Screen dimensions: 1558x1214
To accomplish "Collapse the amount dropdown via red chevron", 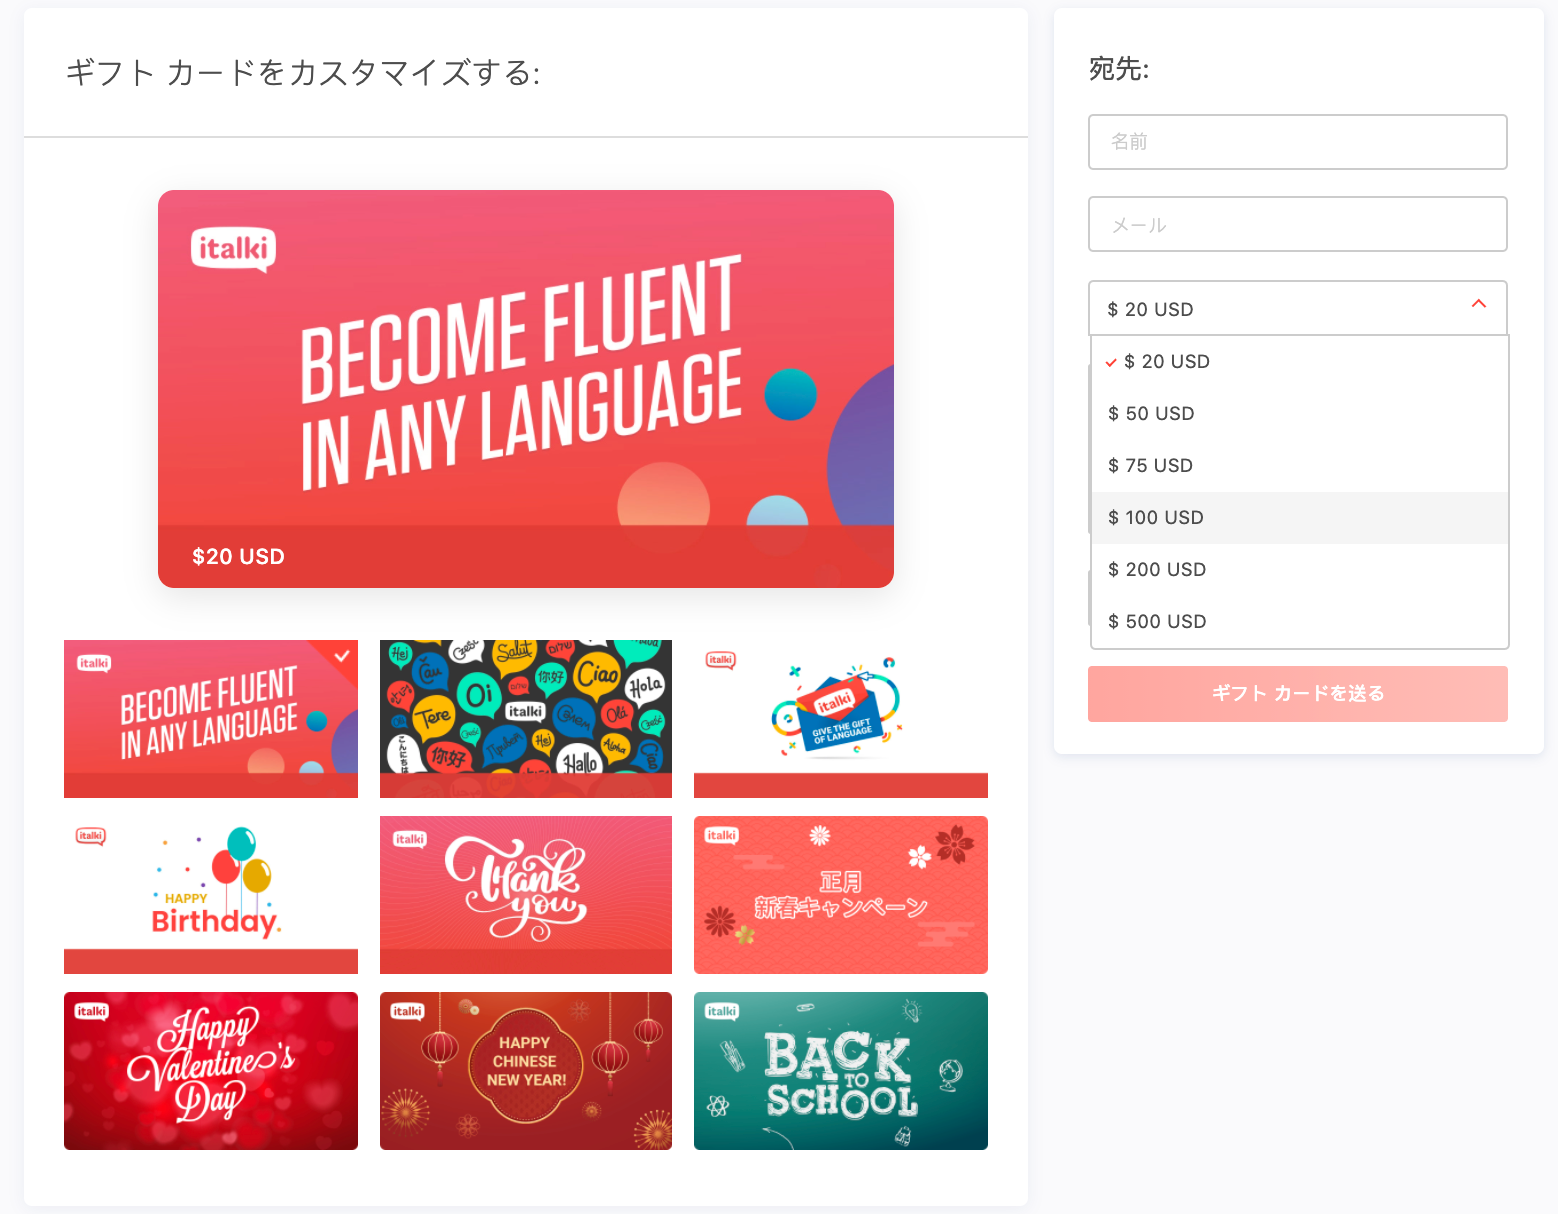I will click(x=1479, y=304).
